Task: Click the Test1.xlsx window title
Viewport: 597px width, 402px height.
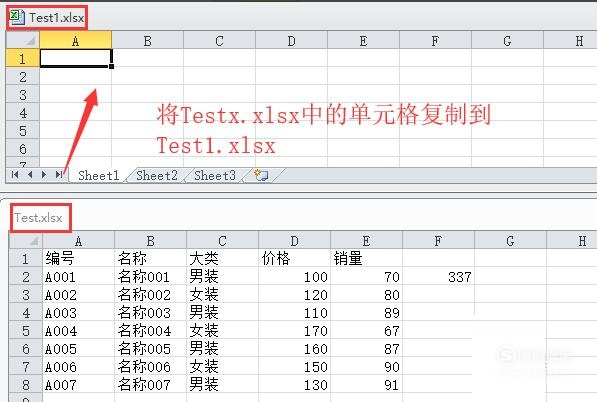Action: (x=57, y=18)
